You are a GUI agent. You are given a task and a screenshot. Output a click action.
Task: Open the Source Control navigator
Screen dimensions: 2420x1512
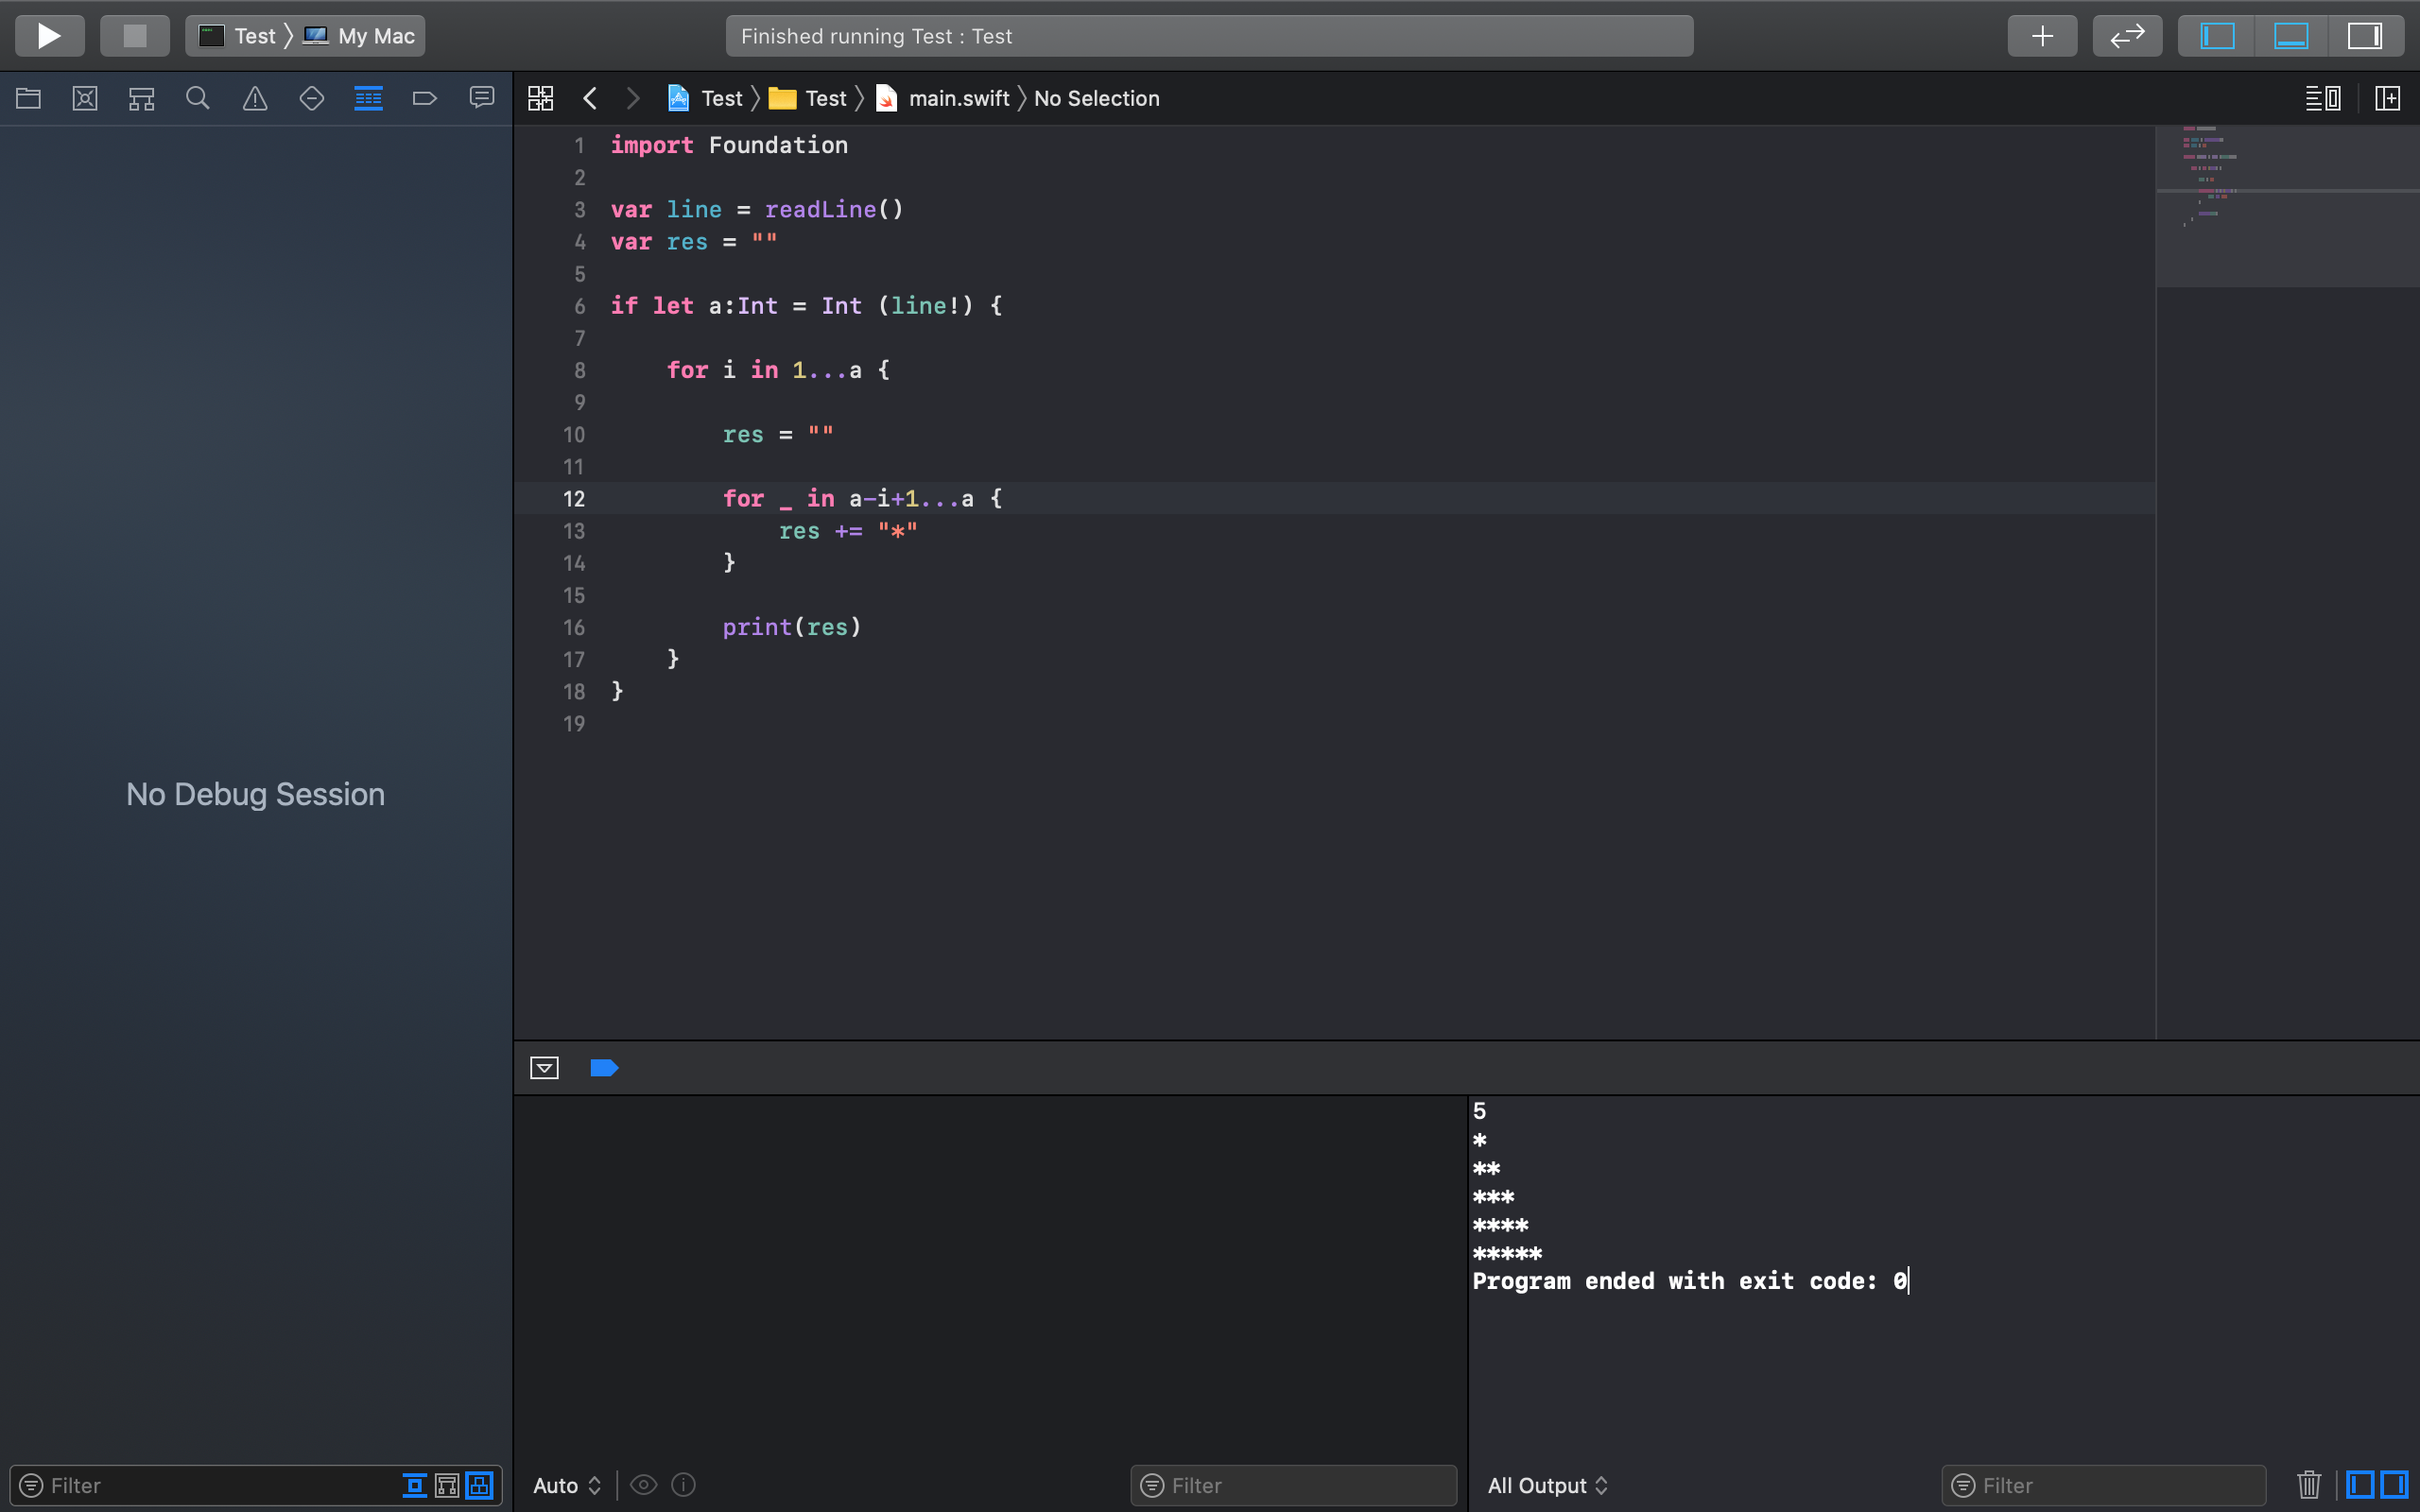pos(85,98)
